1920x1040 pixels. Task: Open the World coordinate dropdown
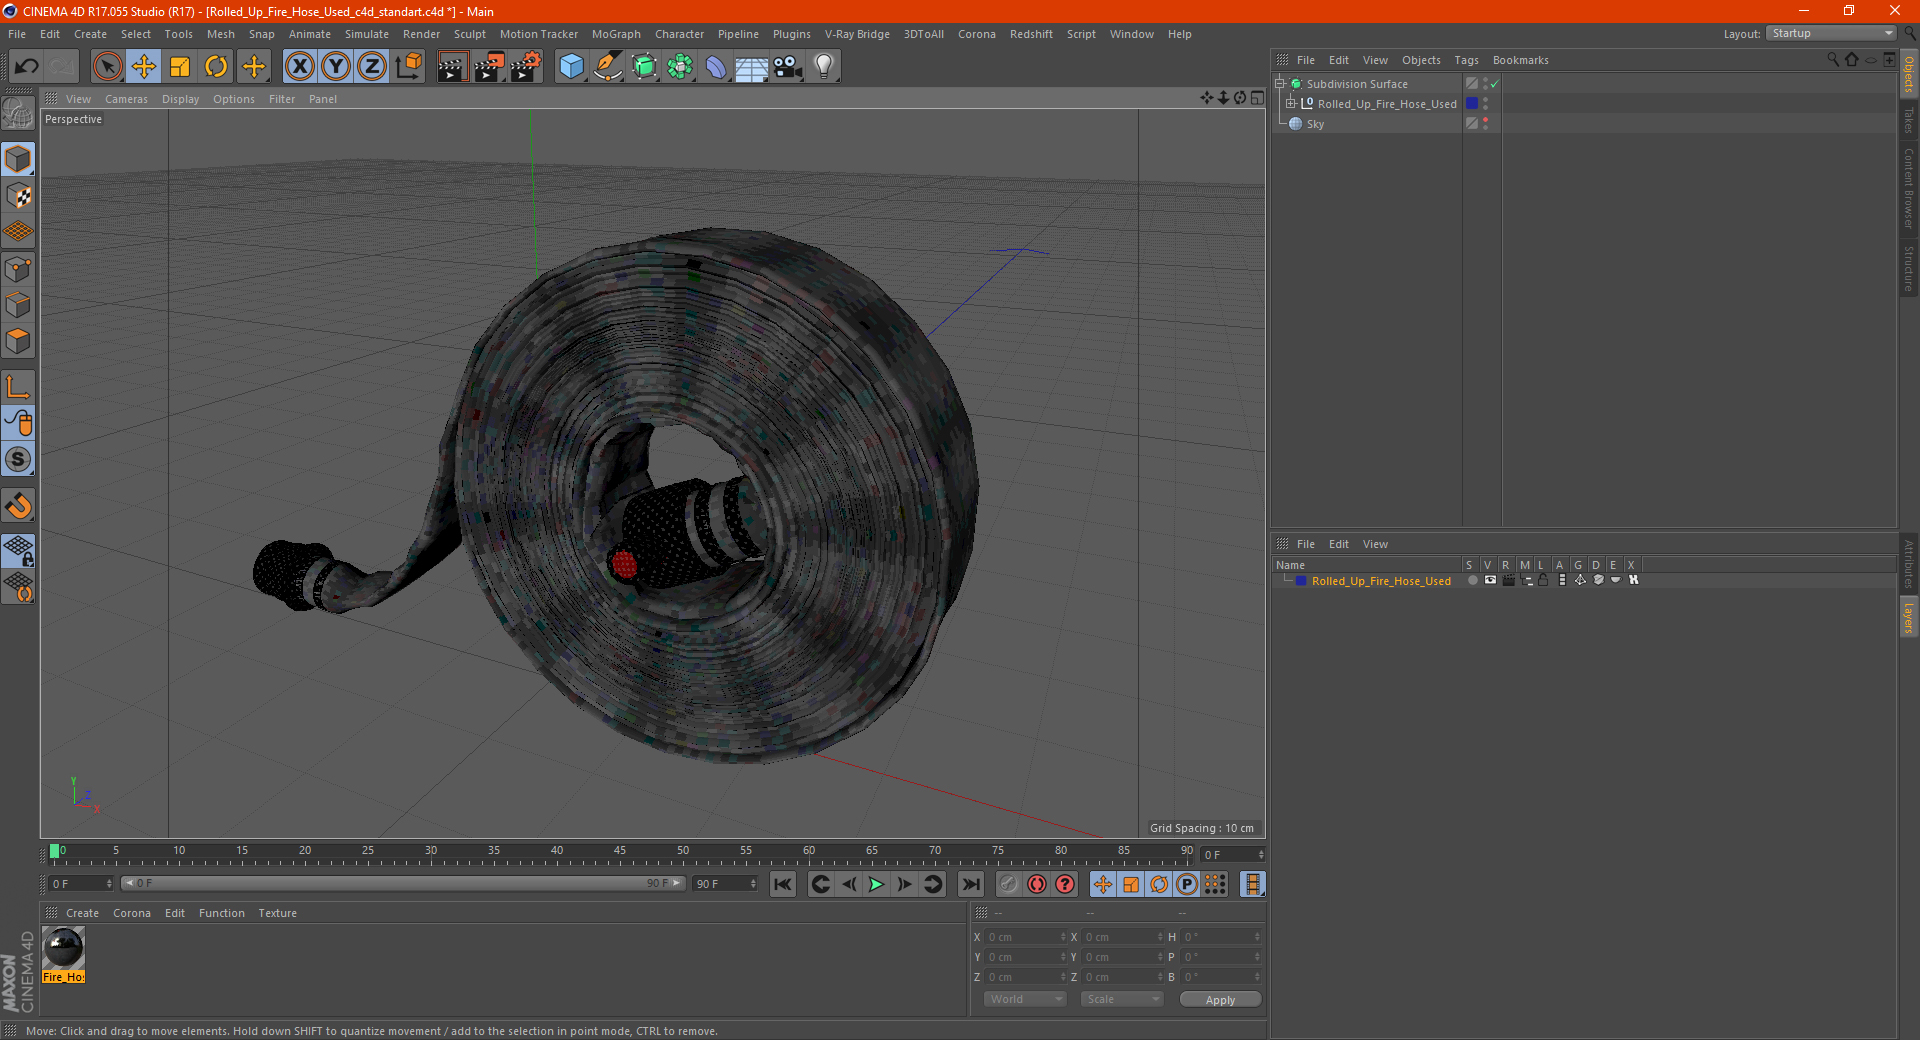coord(1025,999)
